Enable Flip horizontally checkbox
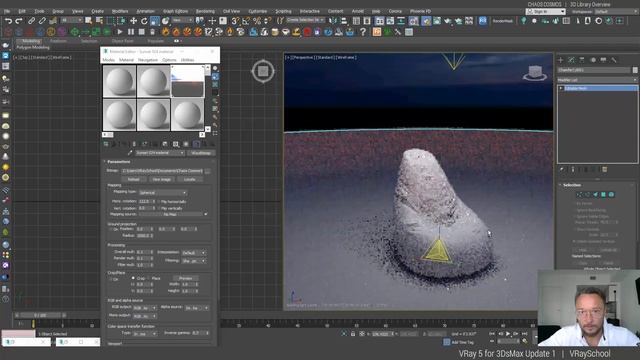This screenshot has width=640, height=360. (x=158, y=202)
